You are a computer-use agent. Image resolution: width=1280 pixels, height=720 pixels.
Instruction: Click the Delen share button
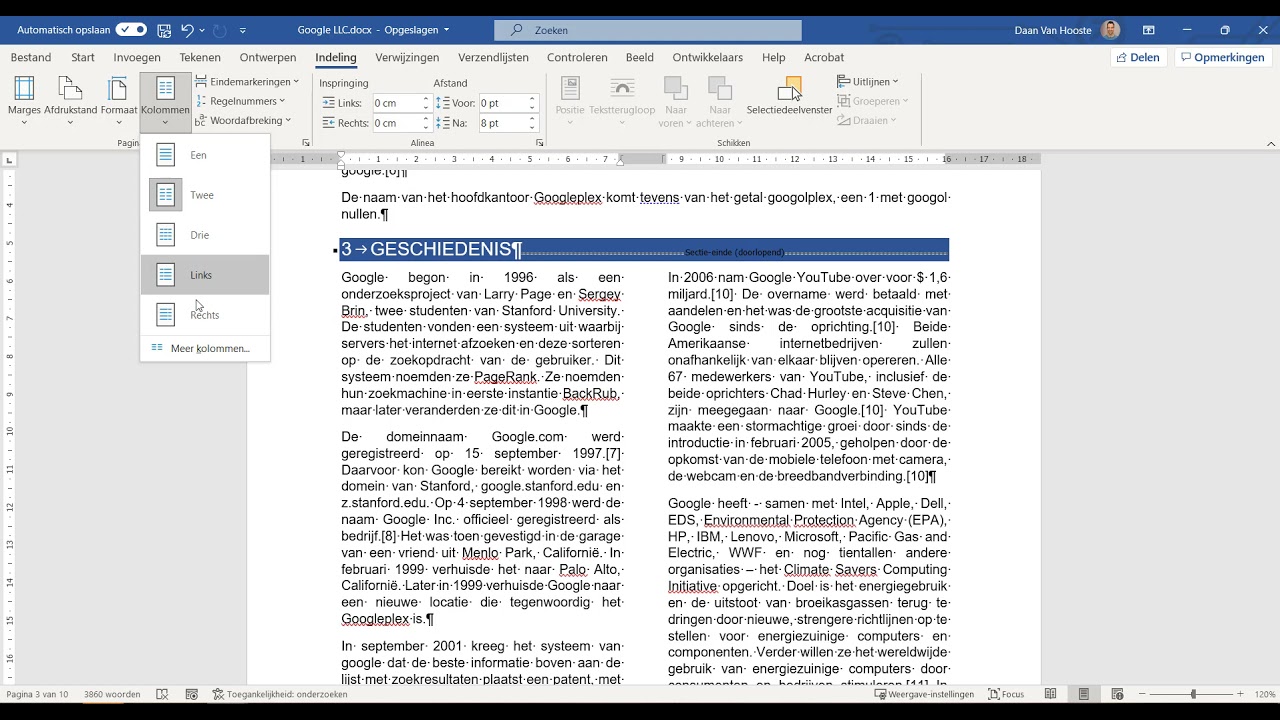(x=1138, y=57)
